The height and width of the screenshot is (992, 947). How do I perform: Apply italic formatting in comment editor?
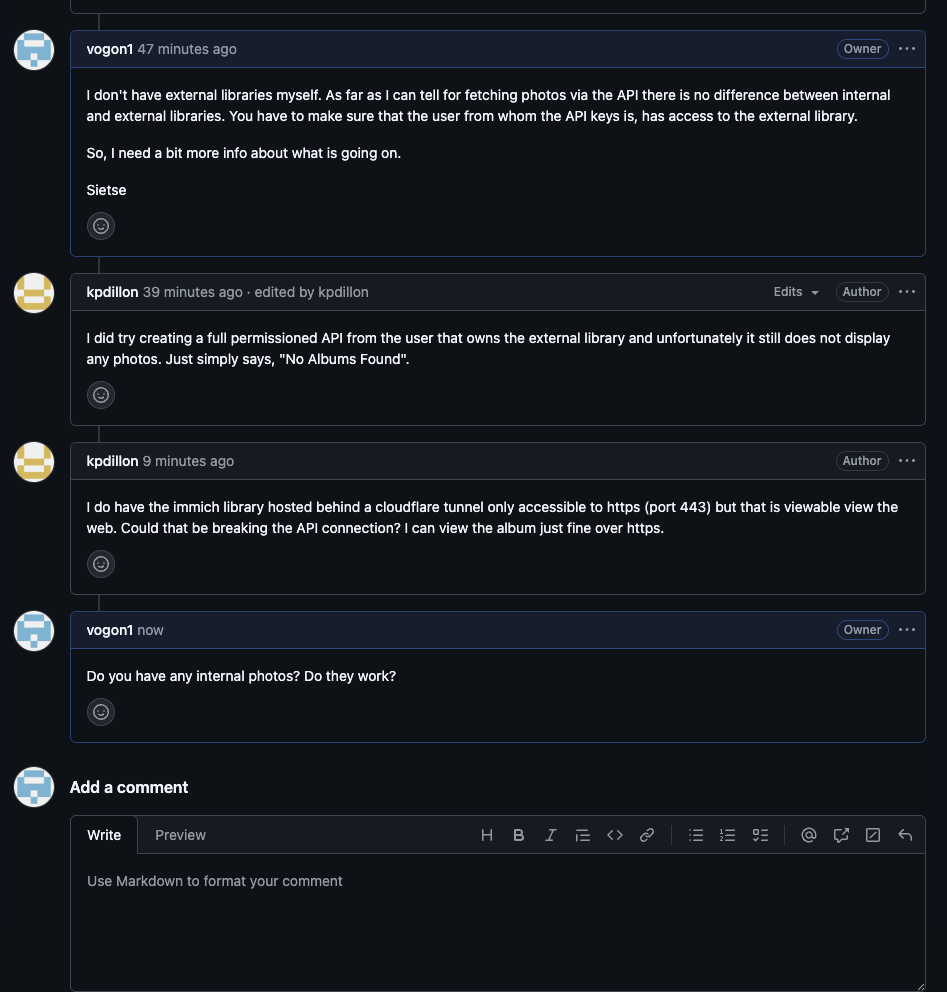pyautogui.click(x=550, y=835)
